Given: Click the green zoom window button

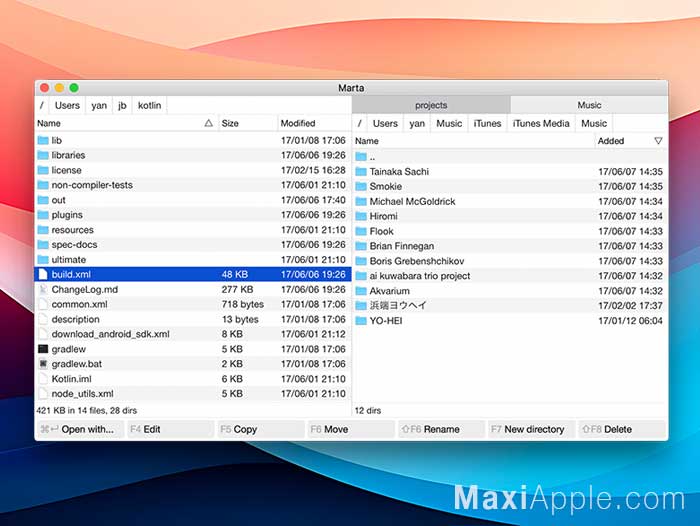Looking at the screenshot, I should pos(74,88).
